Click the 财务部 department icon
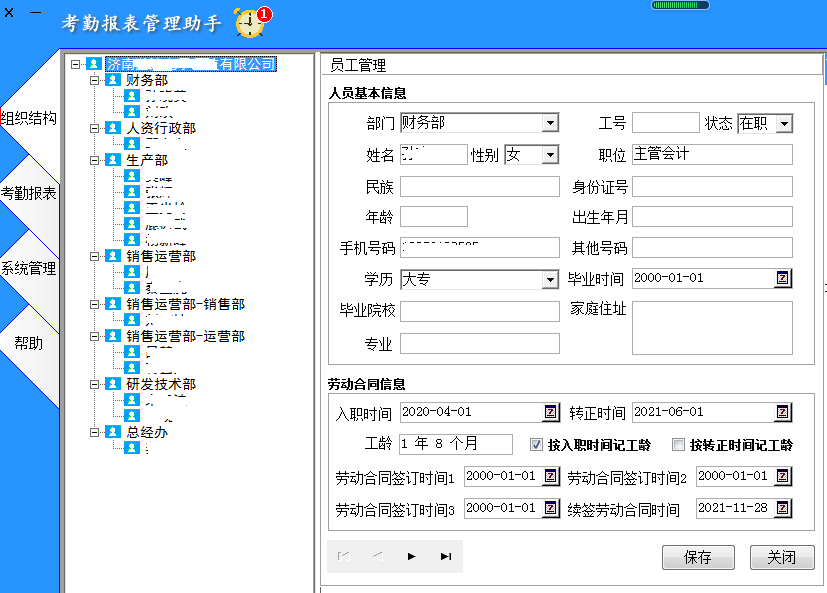 pyautogui.click(x=113, y=80)
